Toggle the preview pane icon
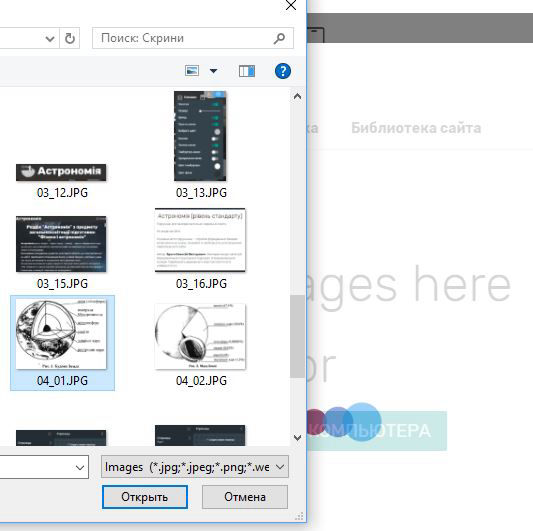 (x=247, y=71)
